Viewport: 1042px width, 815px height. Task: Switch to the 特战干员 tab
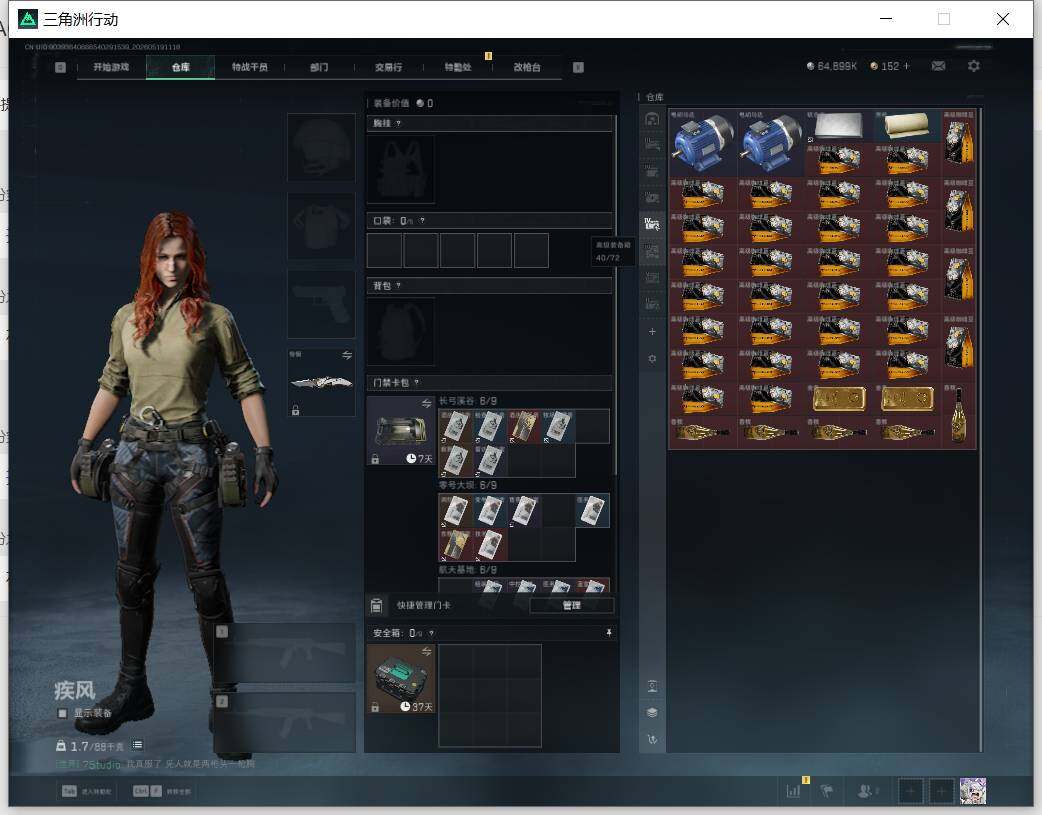click(250, 67)
